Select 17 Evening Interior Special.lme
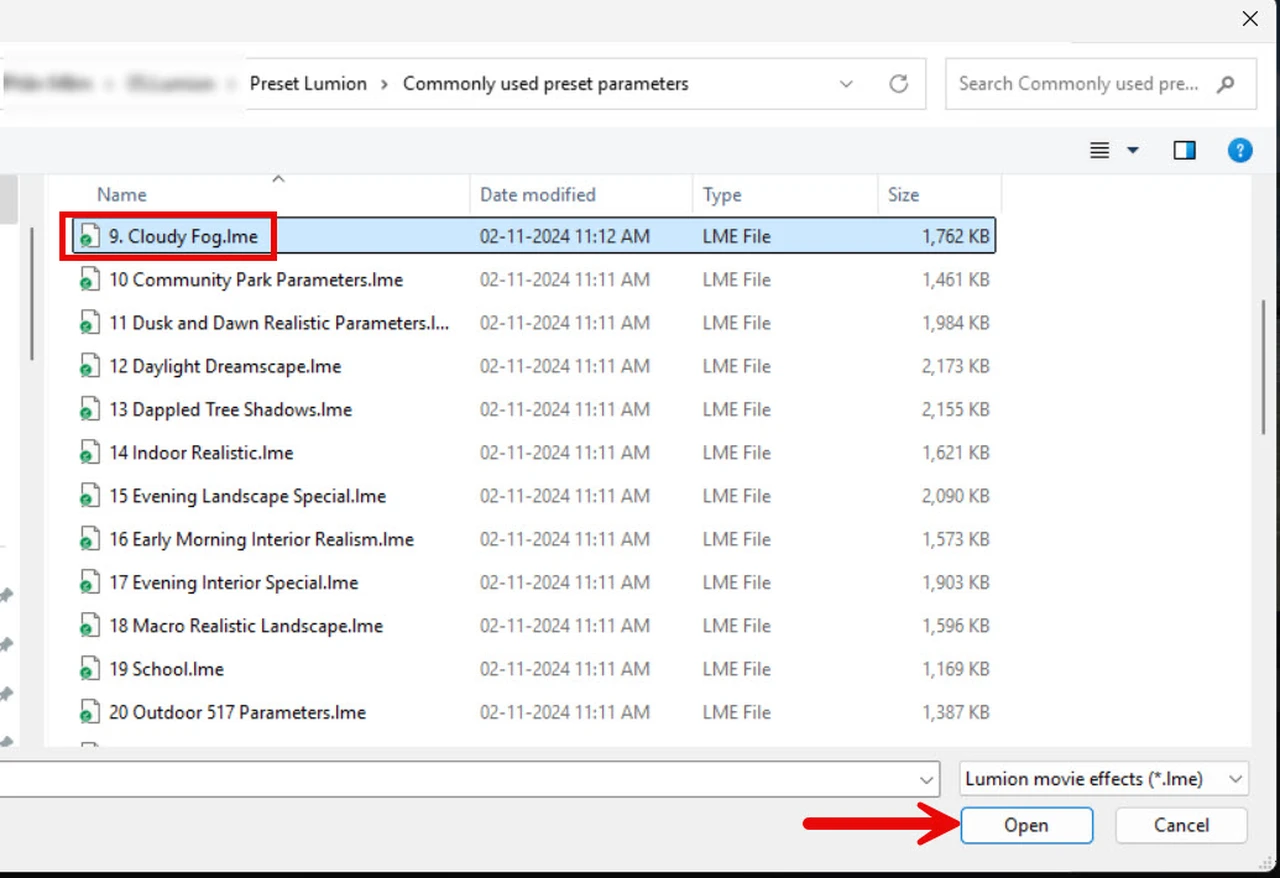 (233, 582)
